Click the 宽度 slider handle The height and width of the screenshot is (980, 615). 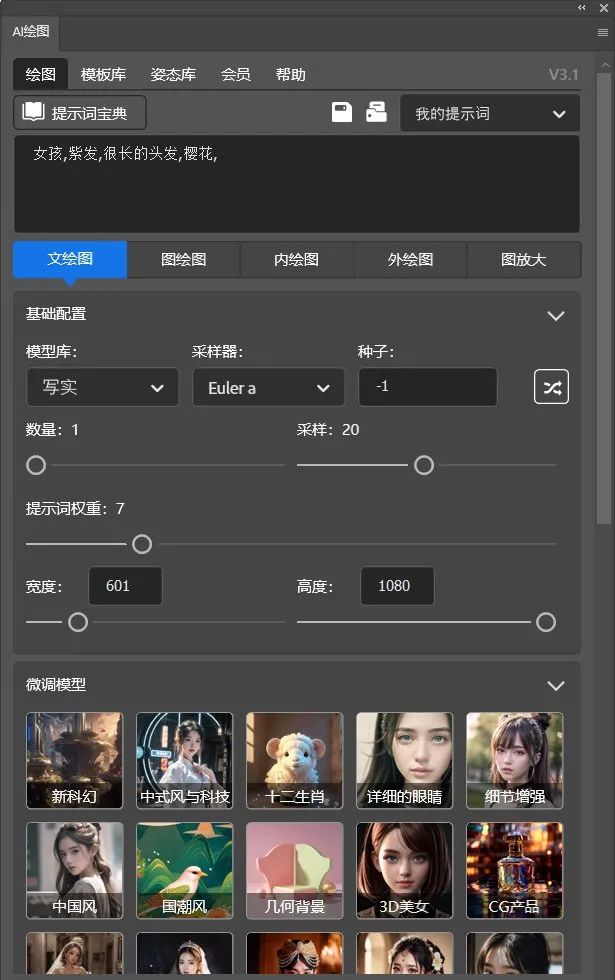pos(78,622)
